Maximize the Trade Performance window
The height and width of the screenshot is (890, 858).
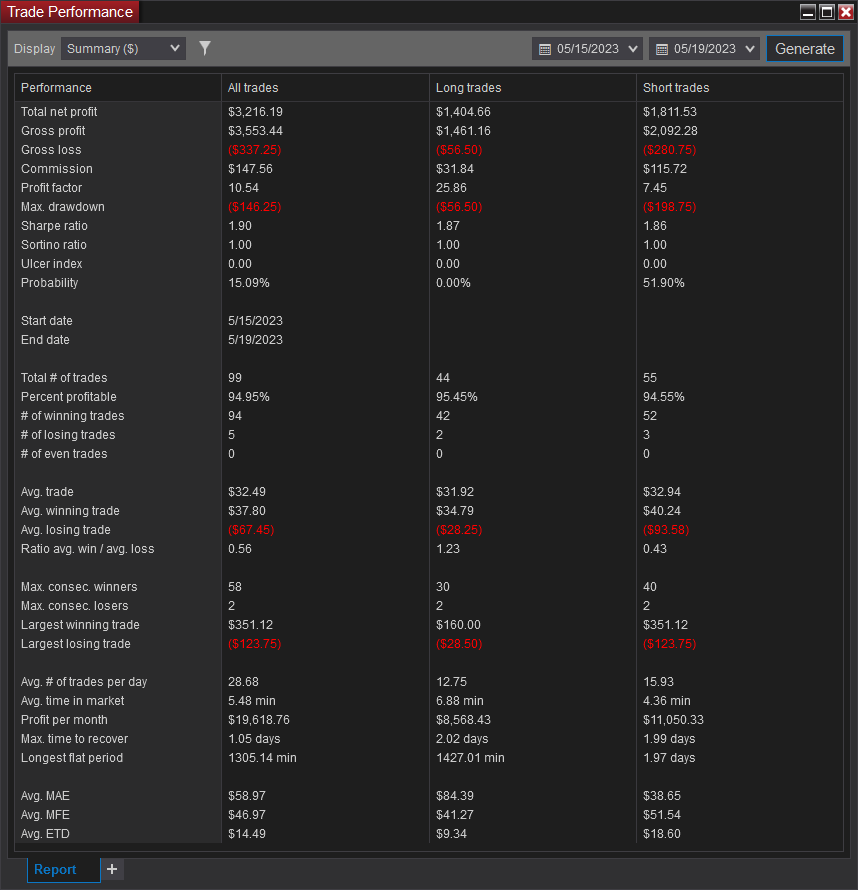827,12
